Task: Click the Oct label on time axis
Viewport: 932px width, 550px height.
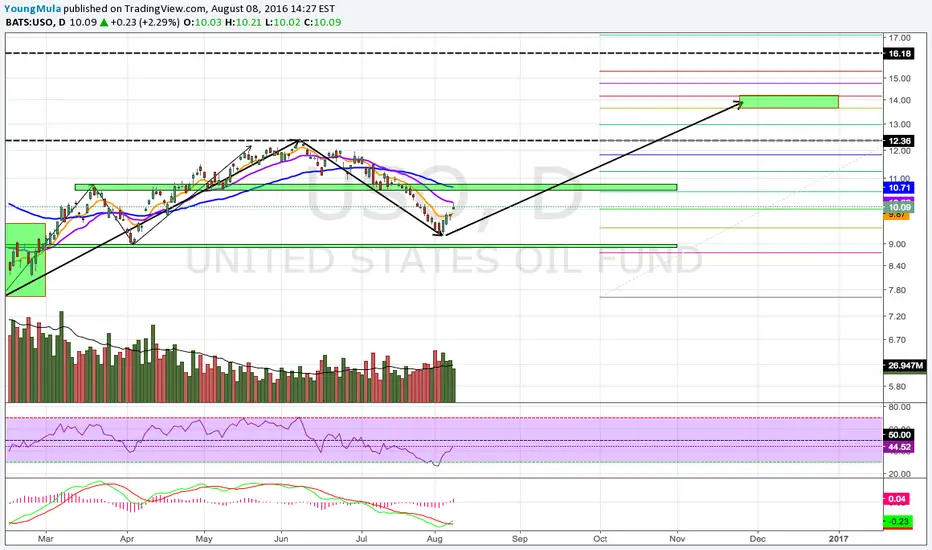Action: (600, 539)
